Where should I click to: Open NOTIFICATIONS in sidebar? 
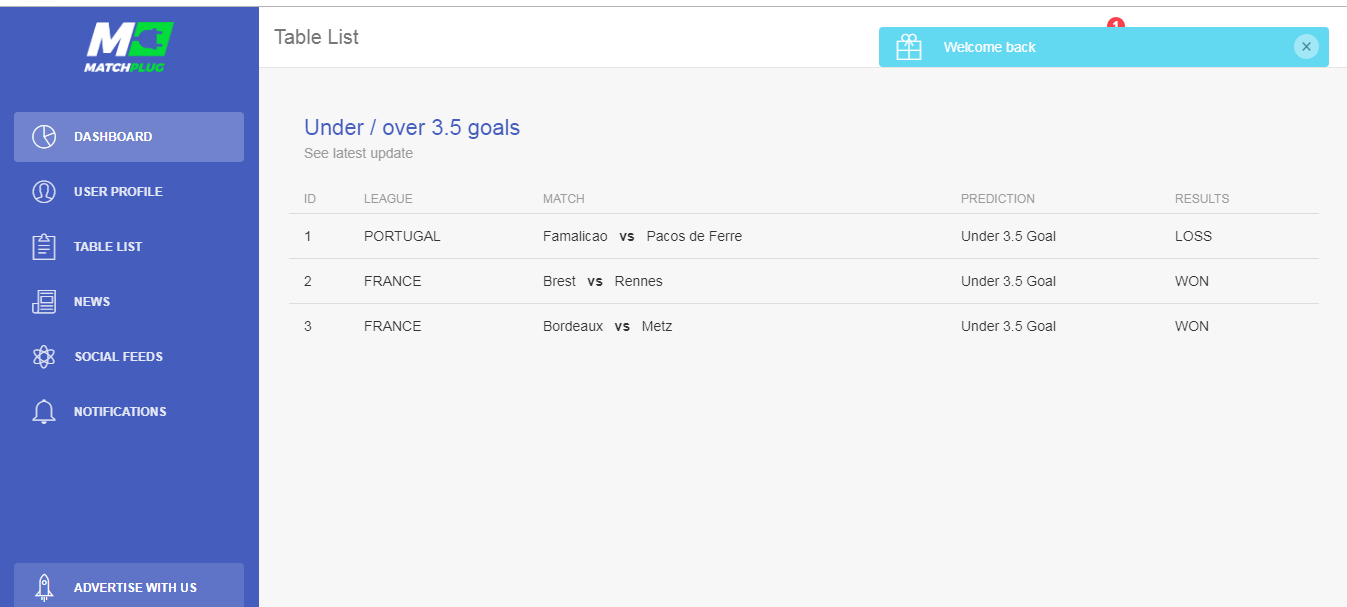pos(129,412)
